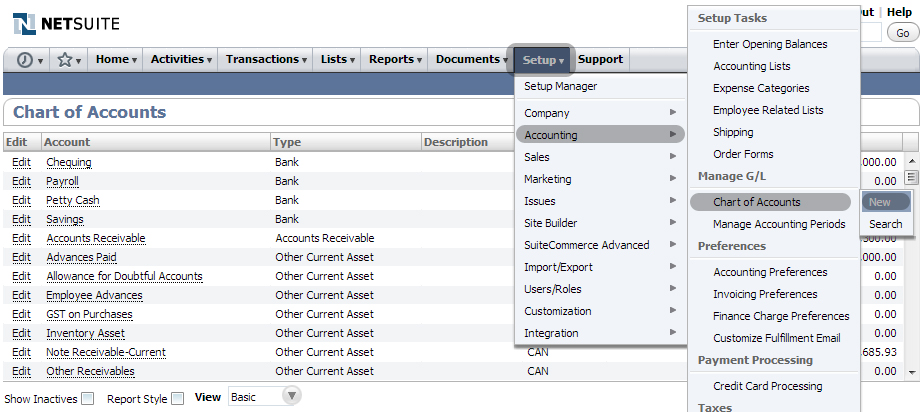
Task: Expand the Accounting submenu
Action: coord(600,135)
